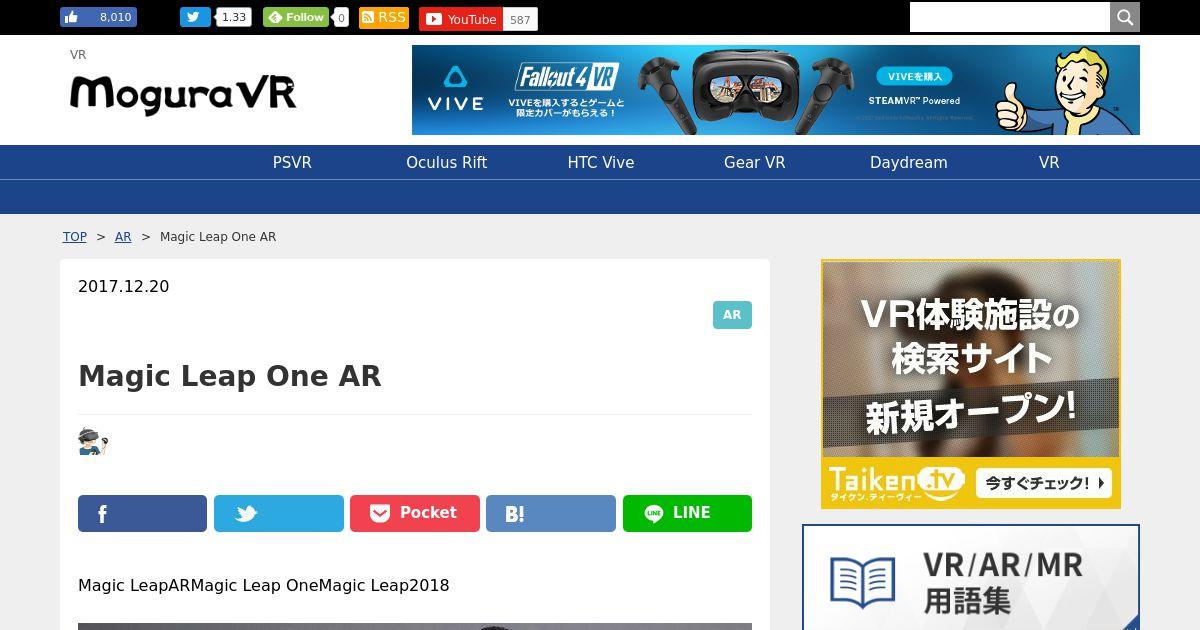Click the Magic Leap One AR breadcrumb text
Screen dimensions: 1200x630
218,237
